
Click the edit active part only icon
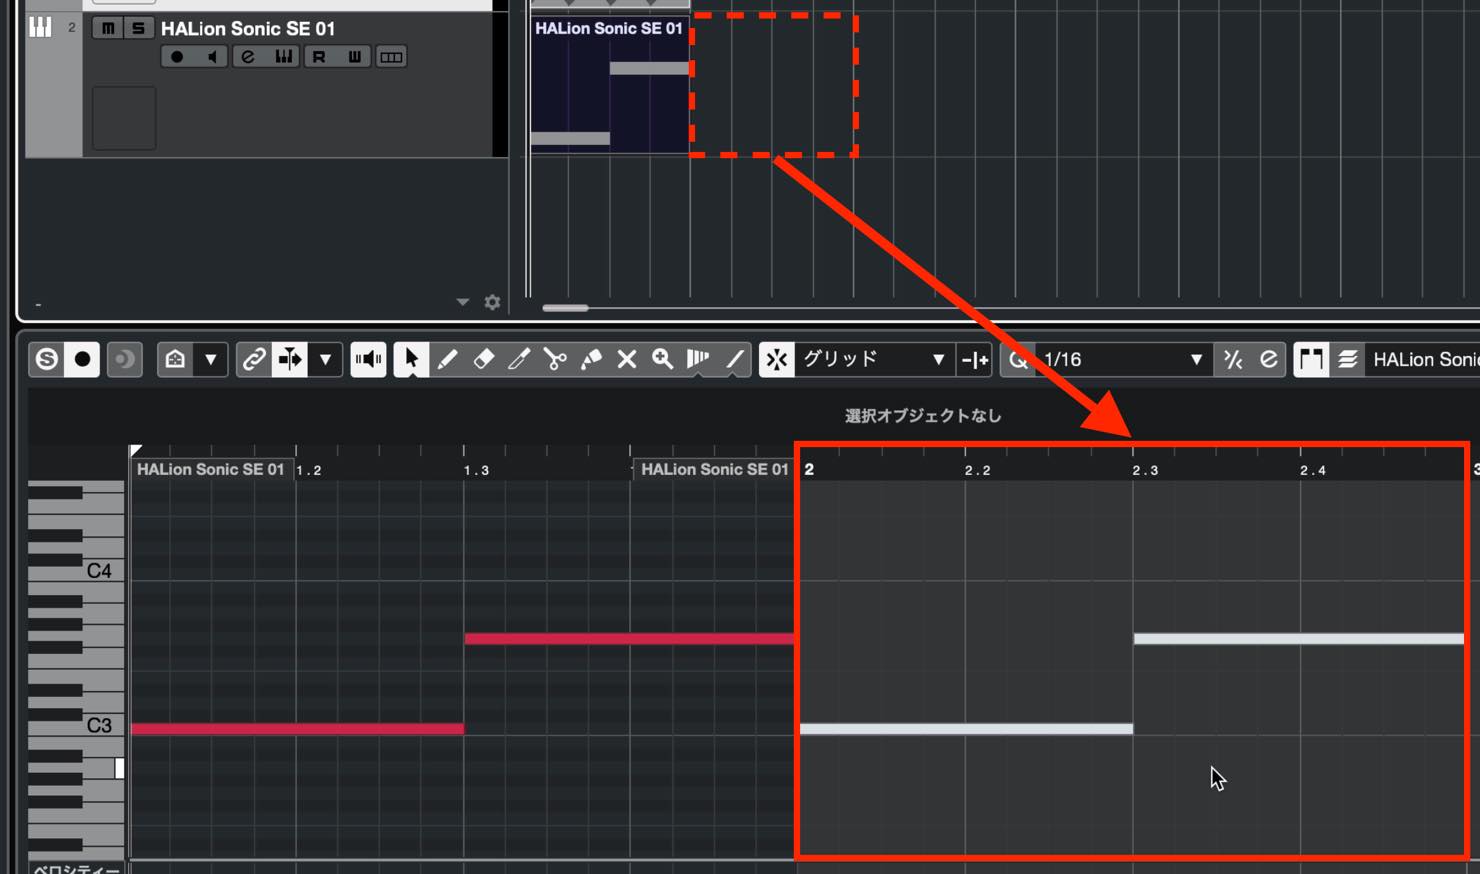[1347, 359]
